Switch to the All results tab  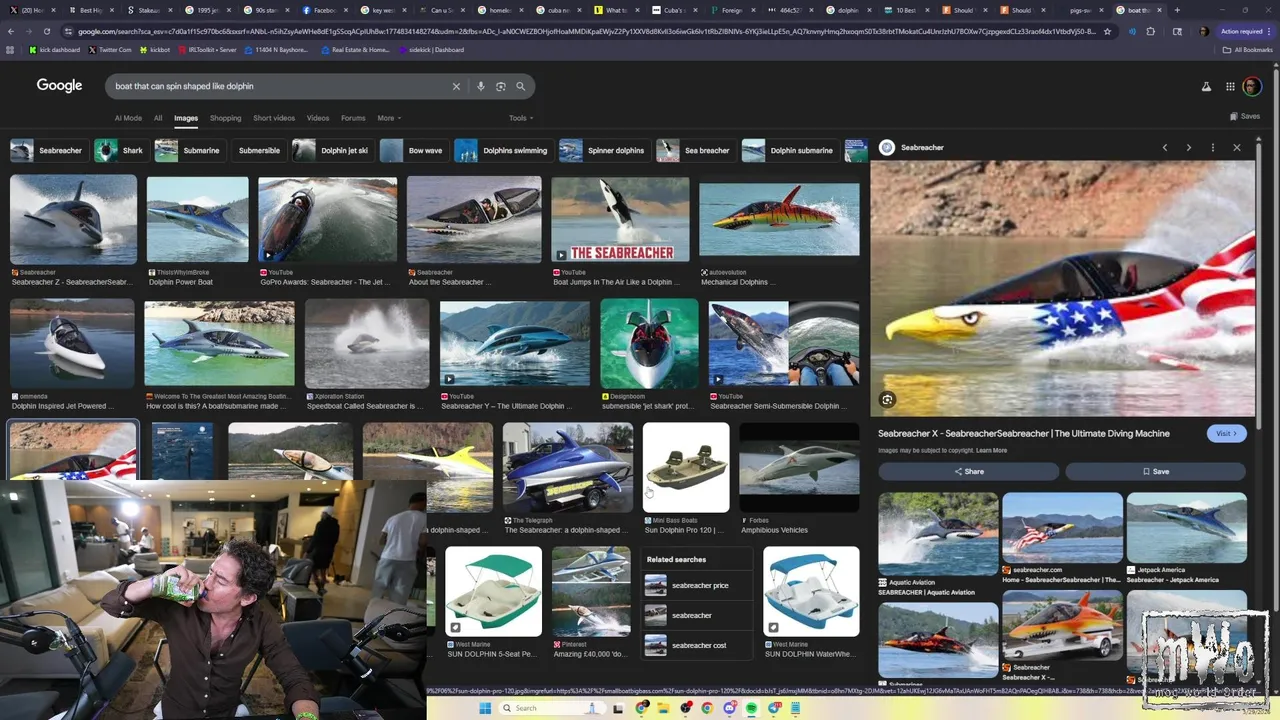pos(158,118)
